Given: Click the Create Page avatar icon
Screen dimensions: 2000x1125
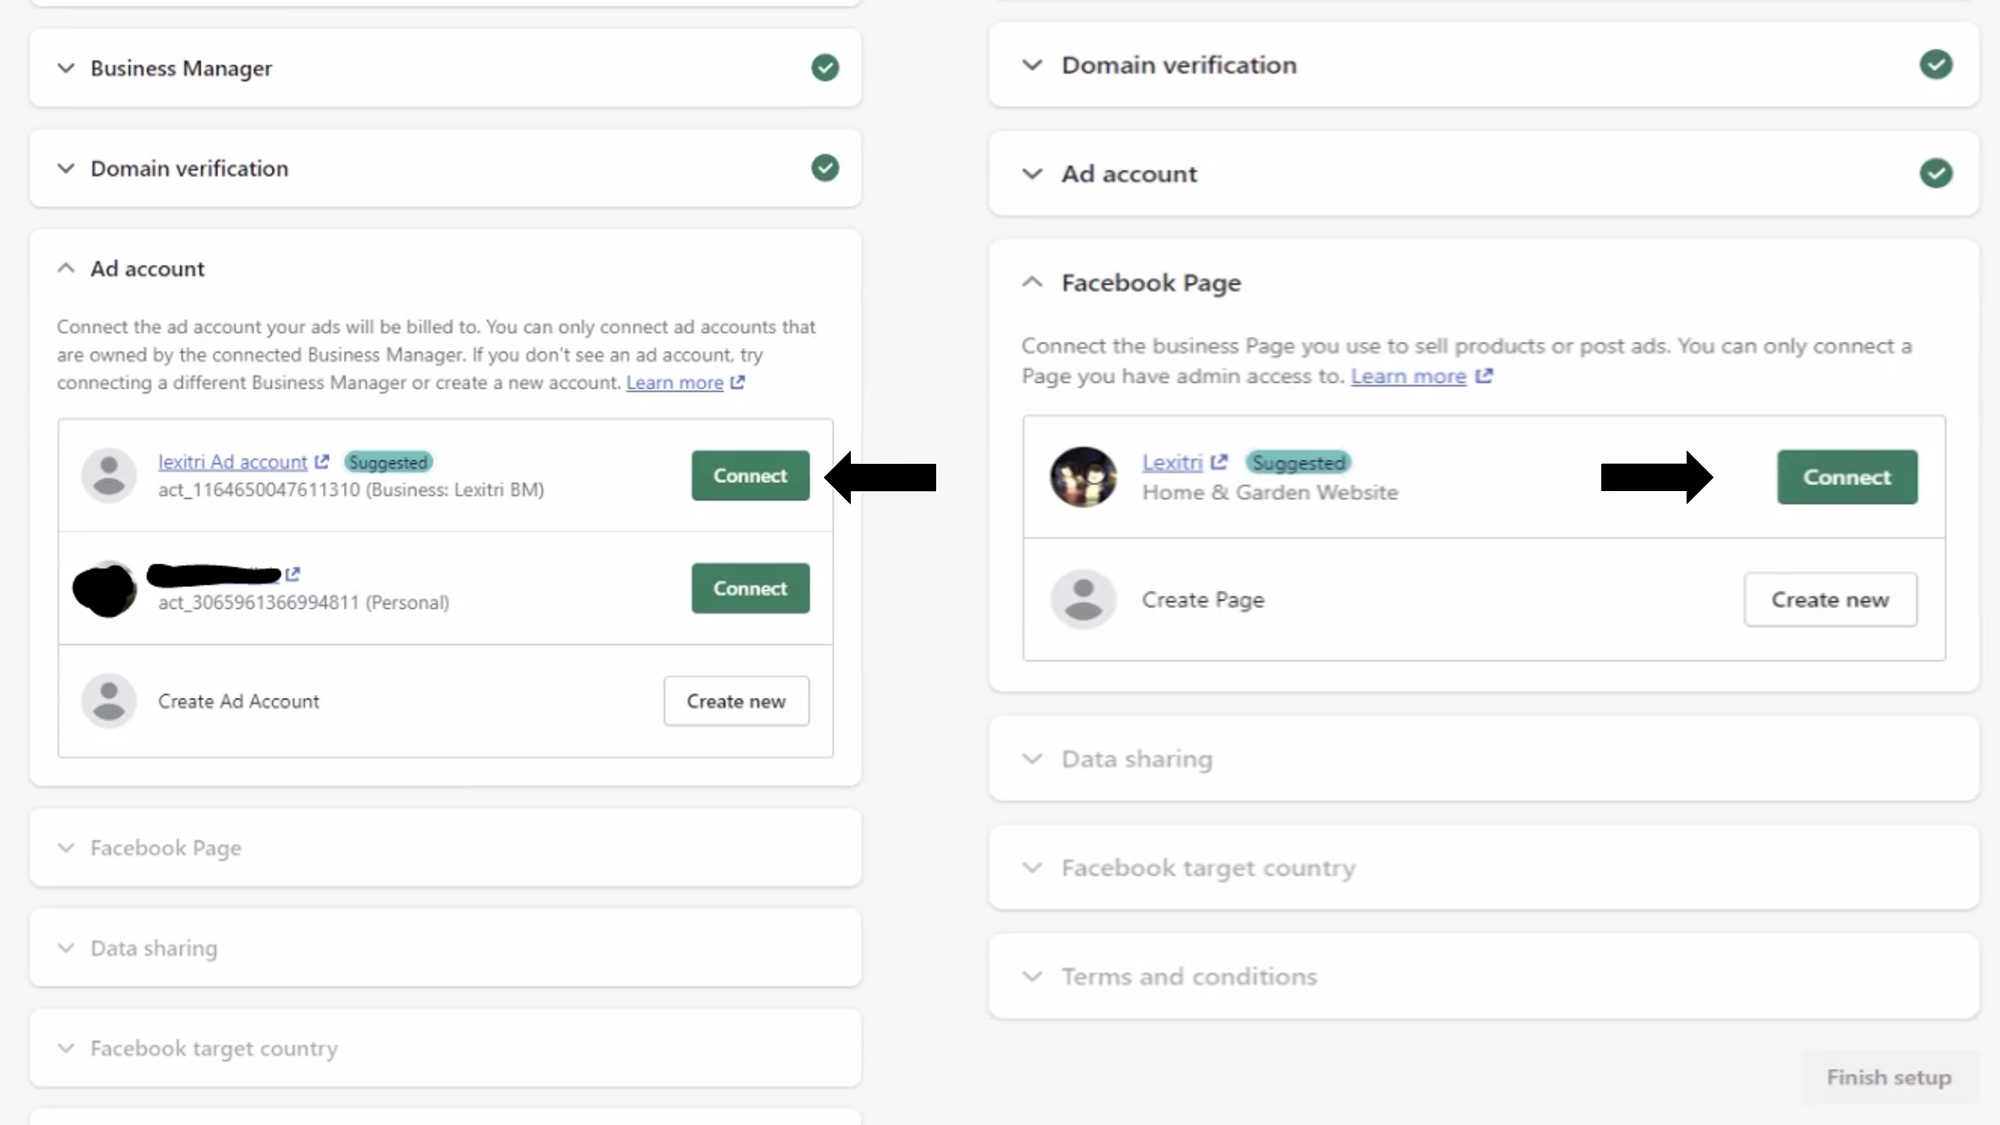Looking at the screenshot, I should 1083,599.
